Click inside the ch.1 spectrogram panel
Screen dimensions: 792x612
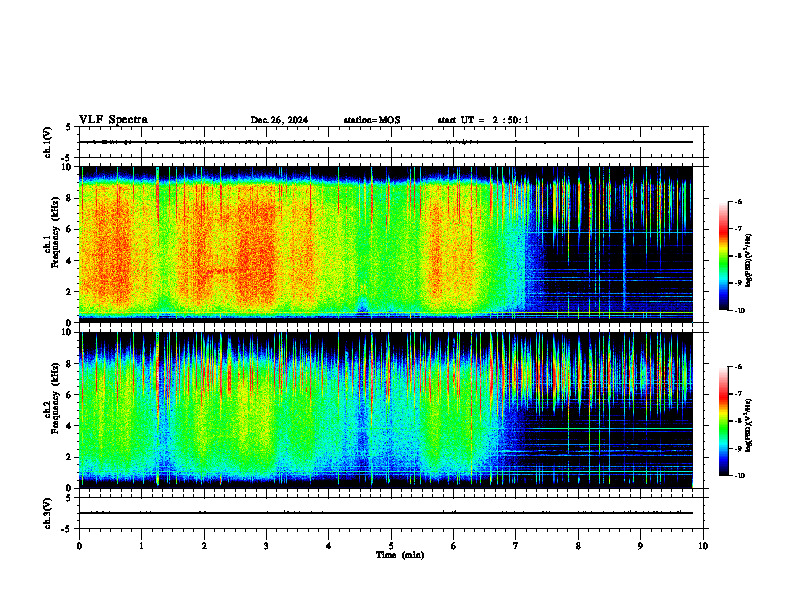click(385, 244)
